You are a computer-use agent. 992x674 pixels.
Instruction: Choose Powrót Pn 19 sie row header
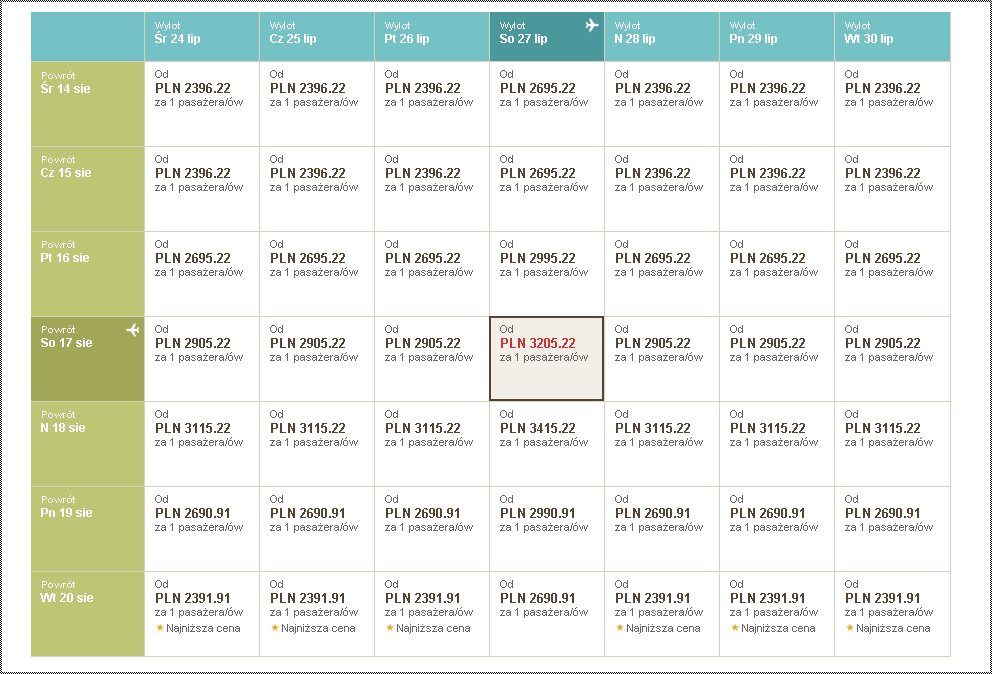click(88, 529)
